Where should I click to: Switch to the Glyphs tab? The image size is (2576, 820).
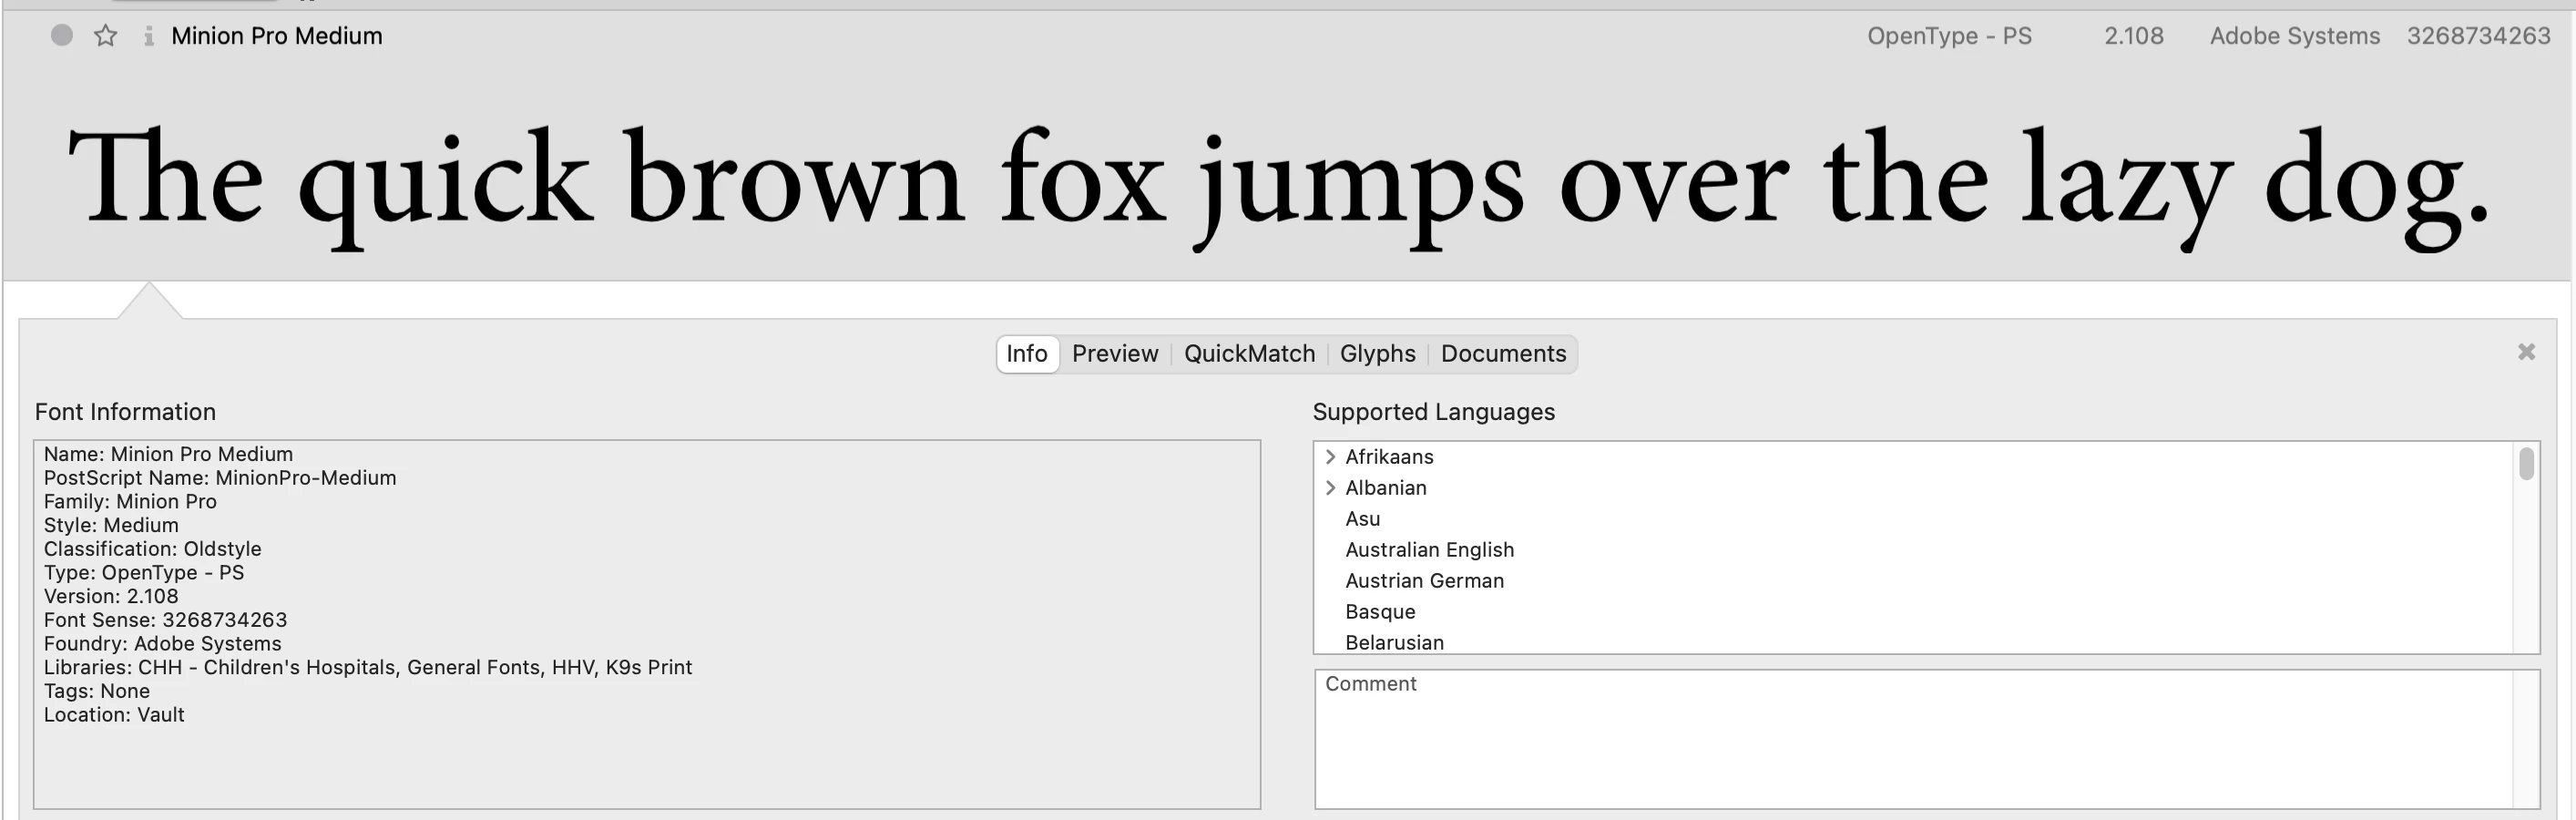pyautogui.click(x=1377, y=354)
